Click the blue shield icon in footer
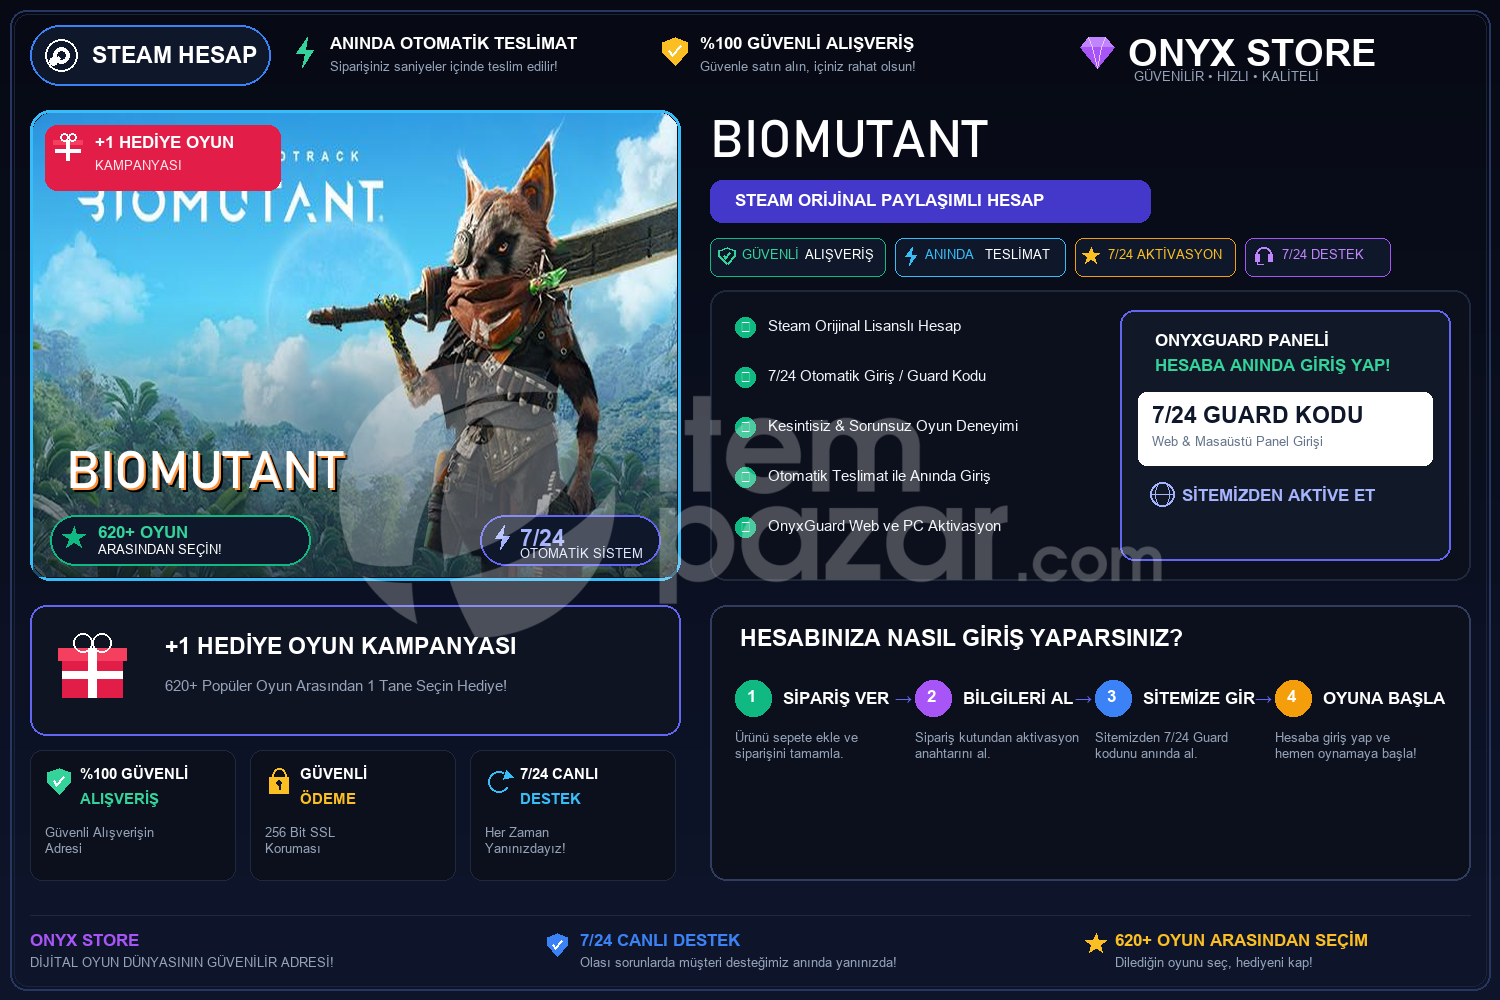This screenshot has height=1000, width=1500. (558, 945)
